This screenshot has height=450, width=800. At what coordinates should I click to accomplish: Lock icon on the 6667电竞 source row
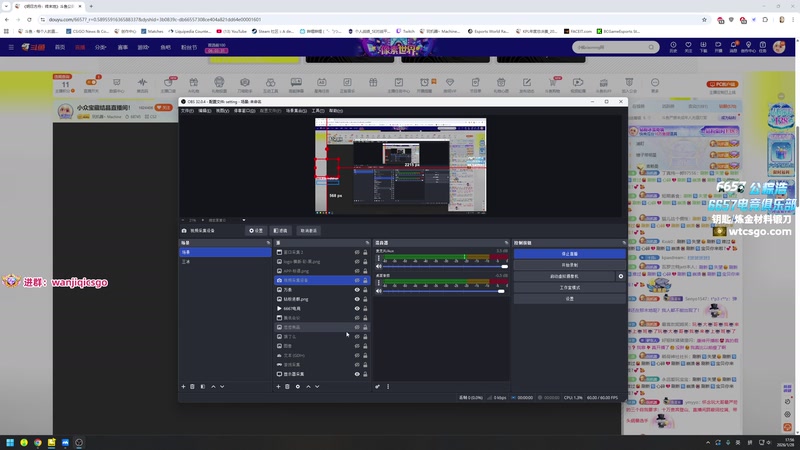pyautogui.click(x=365, y=309)
